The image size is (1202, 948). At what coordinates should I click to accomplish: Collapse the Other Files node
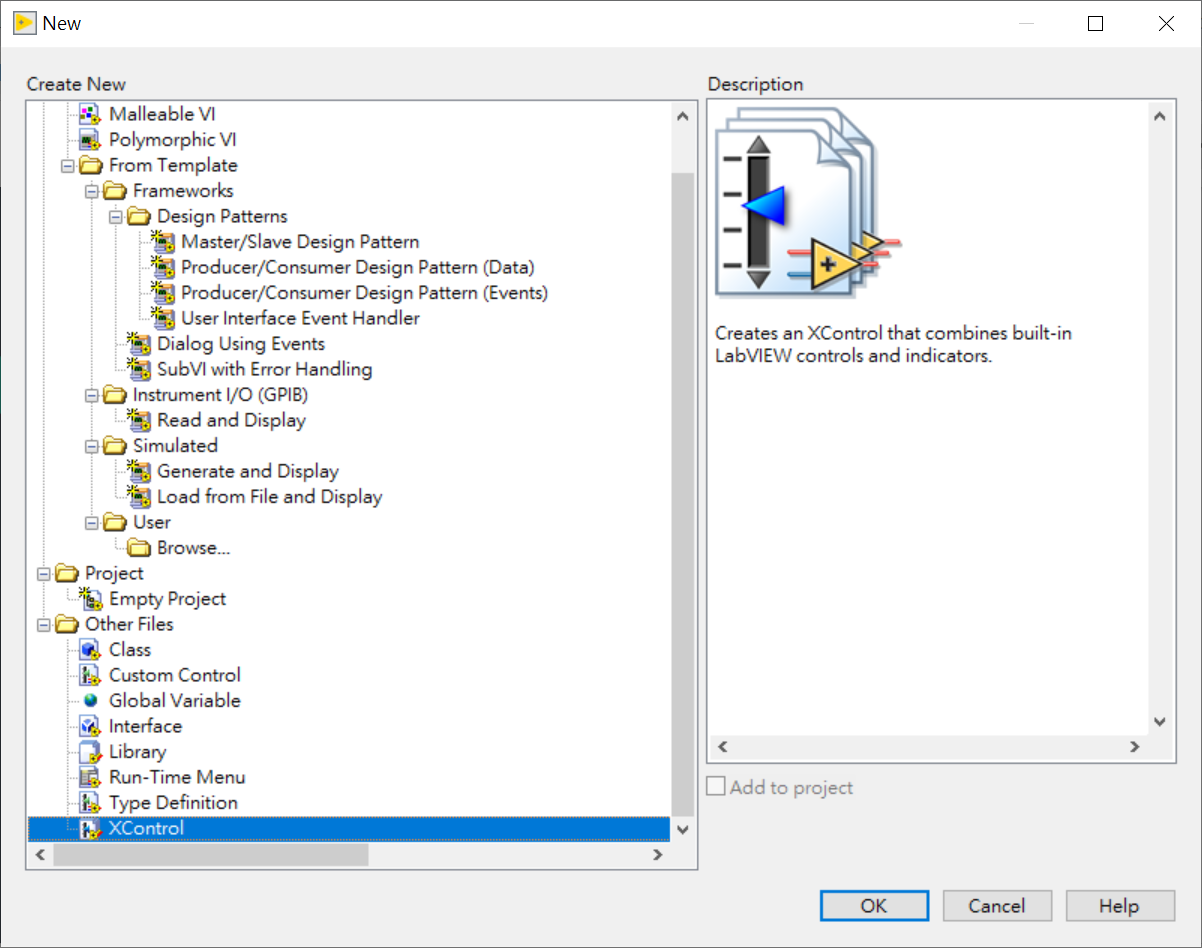pyautogui.click(x=42, y=624)
